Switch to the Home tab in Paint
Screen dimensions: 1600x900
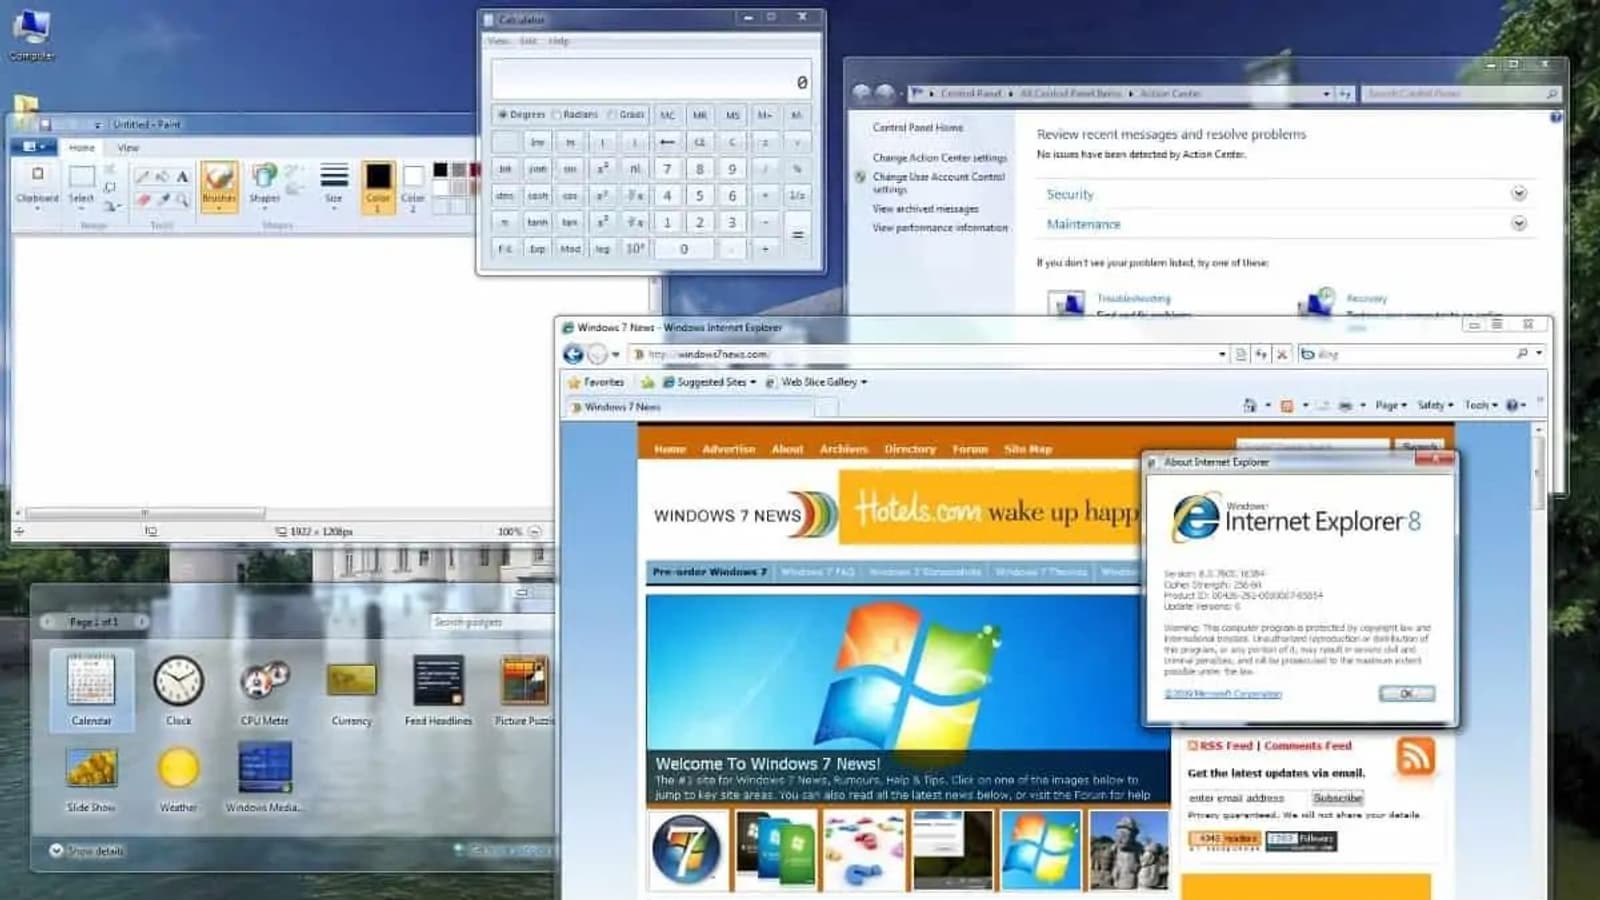pos(82,148)
